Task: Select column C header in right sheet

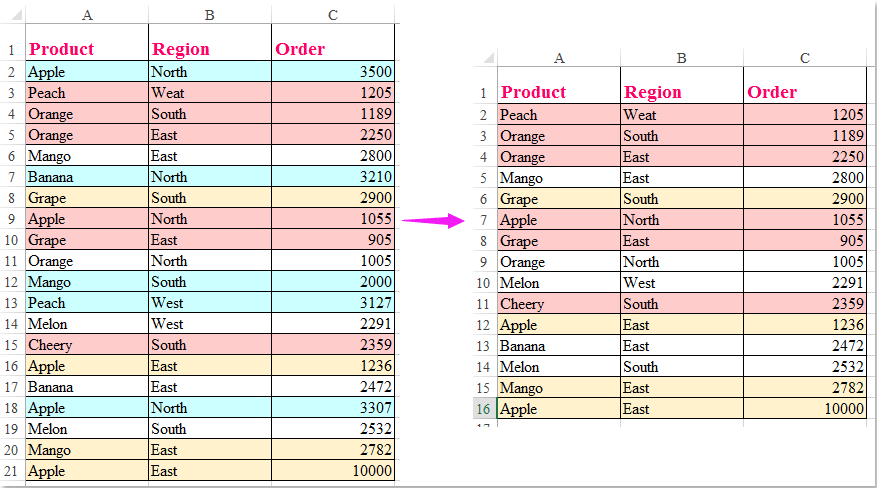Action: [805, 58]
